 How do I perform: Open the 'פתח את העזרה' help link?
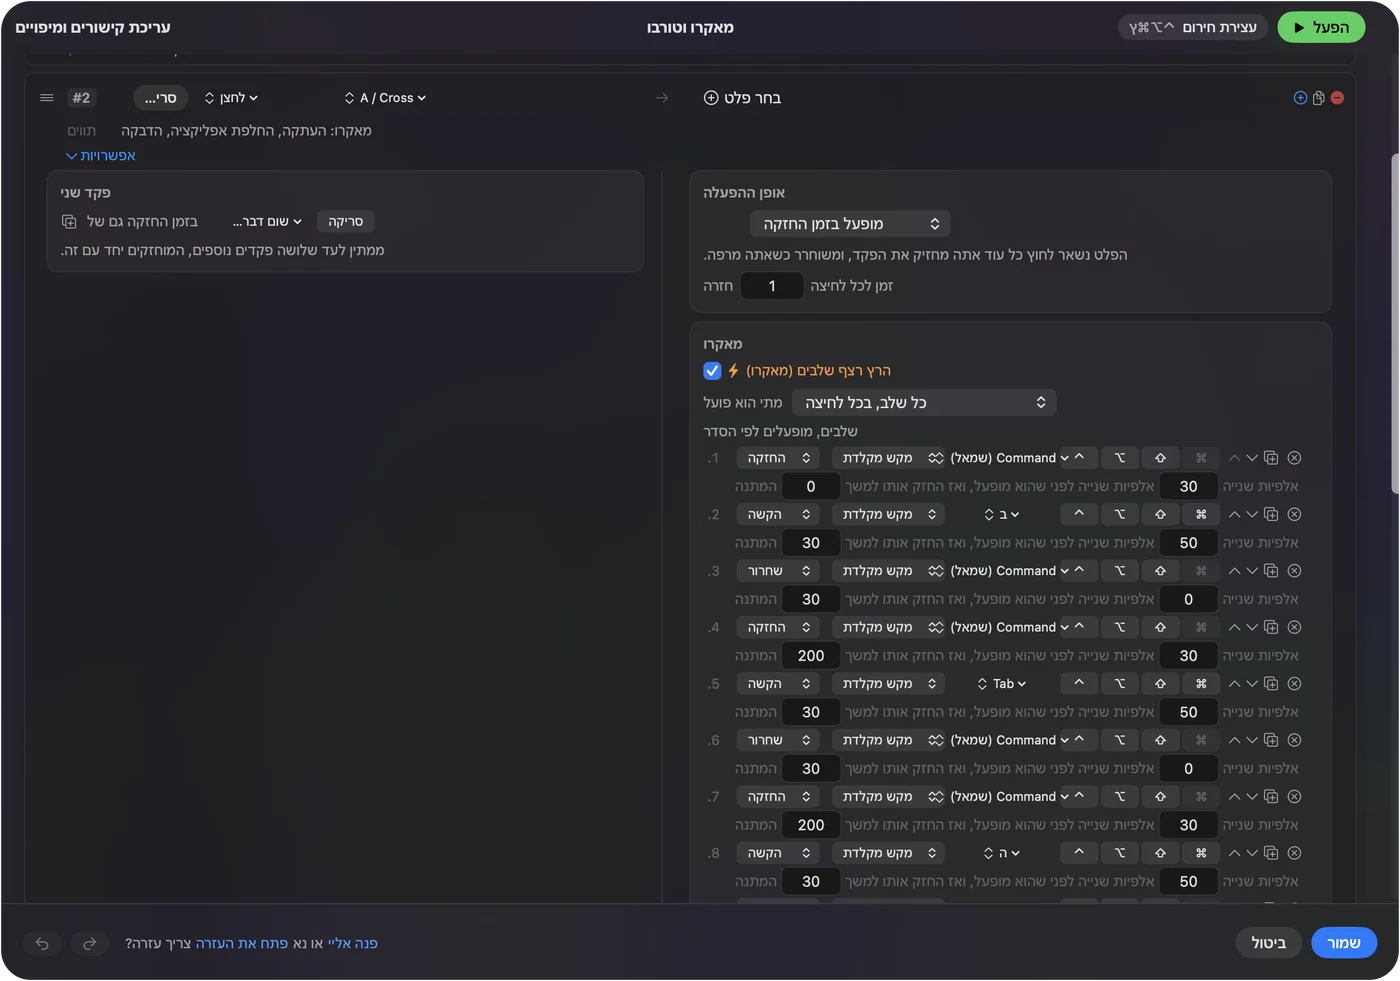[242, 943]
